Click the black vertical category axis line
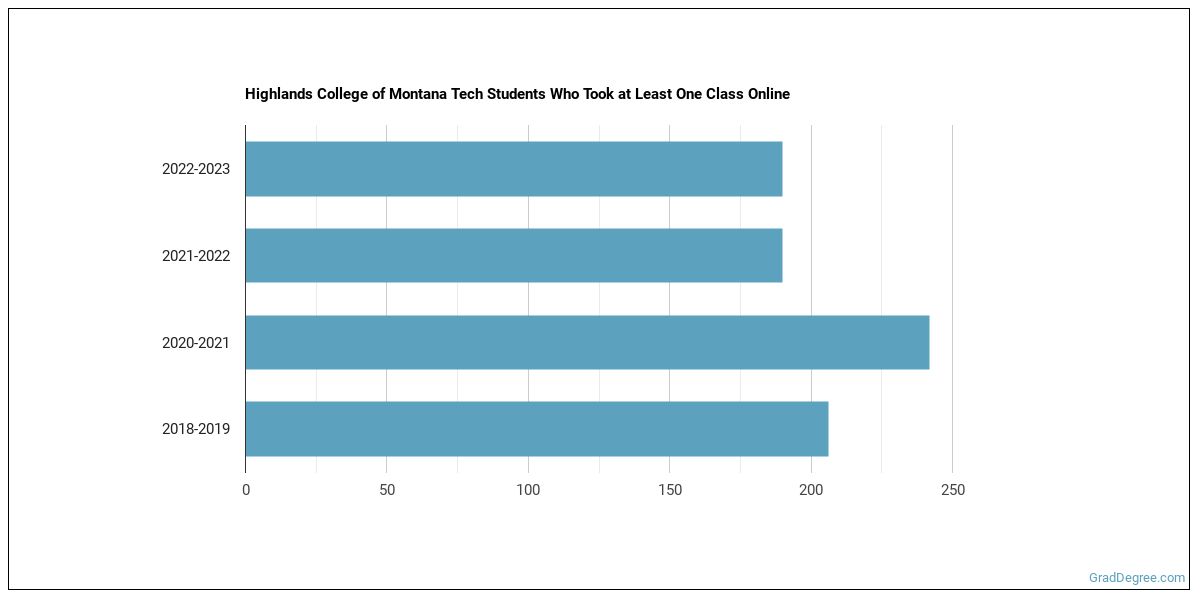 coord(245,300)
